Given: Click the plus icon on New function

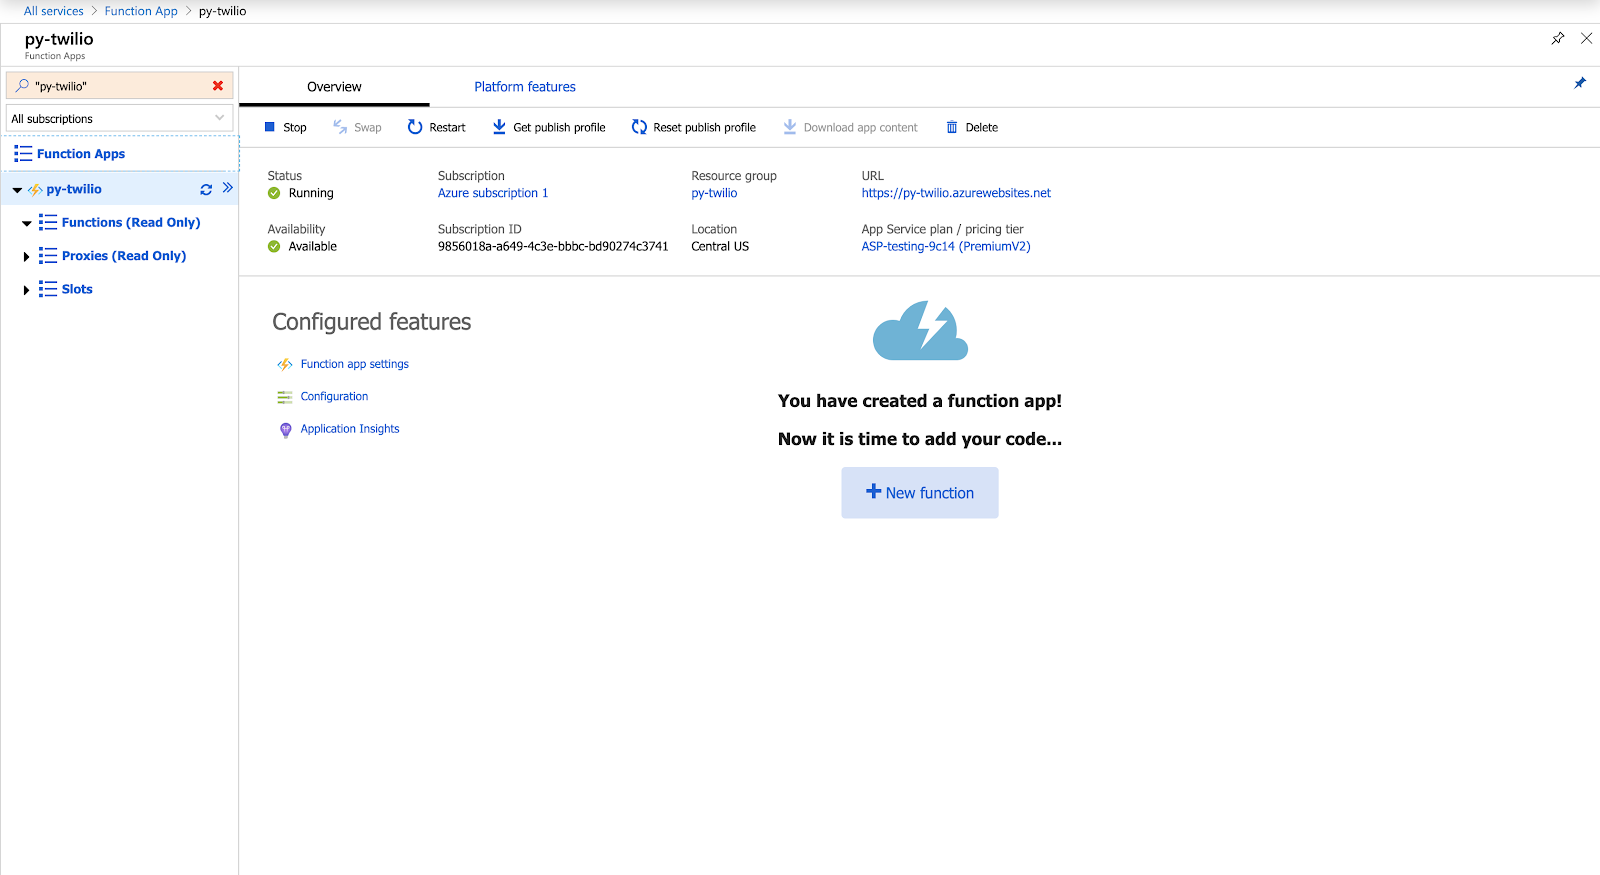Looking at the screenshot, I should pos(873,491).
